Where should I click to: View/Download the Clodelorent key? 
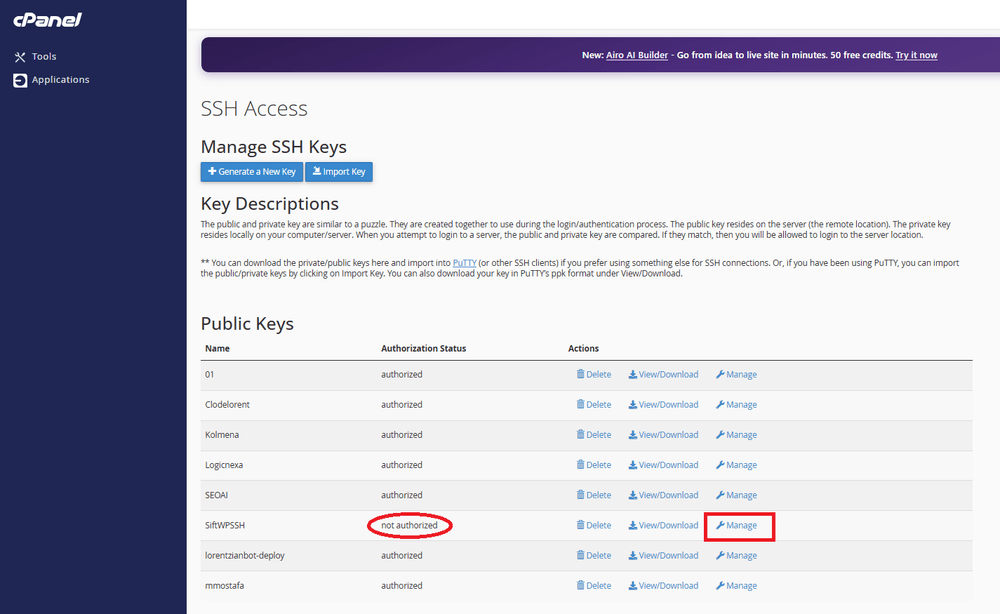pos(663,404)
